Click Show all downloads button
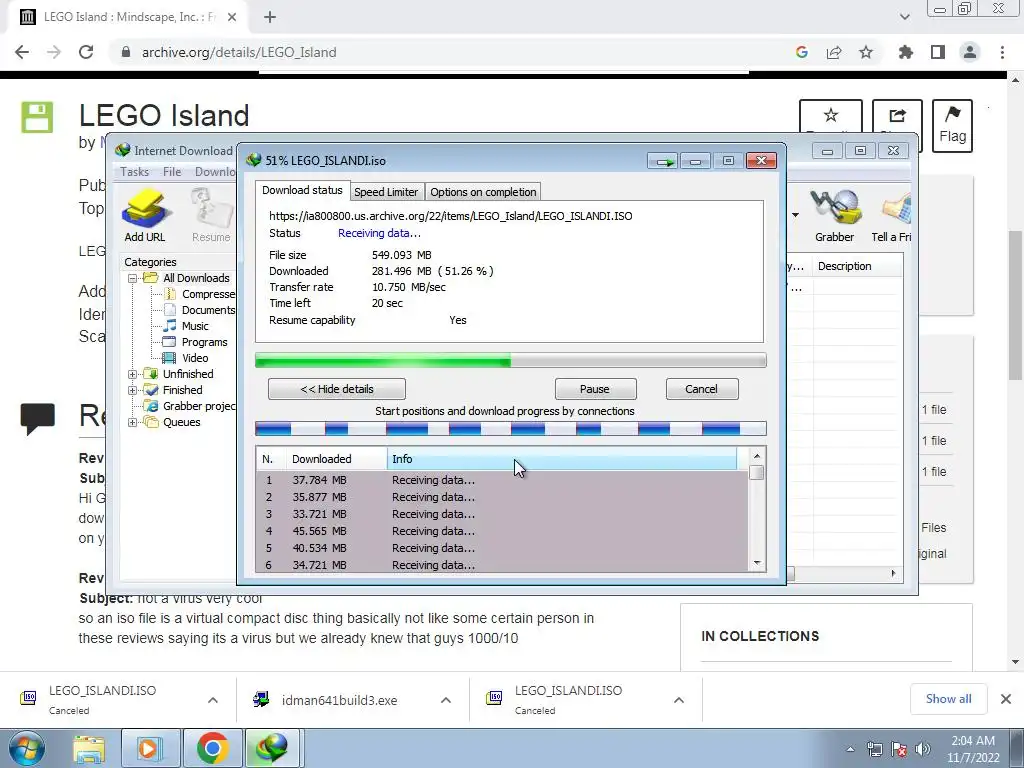1024x768 pixels. [948, 699]
